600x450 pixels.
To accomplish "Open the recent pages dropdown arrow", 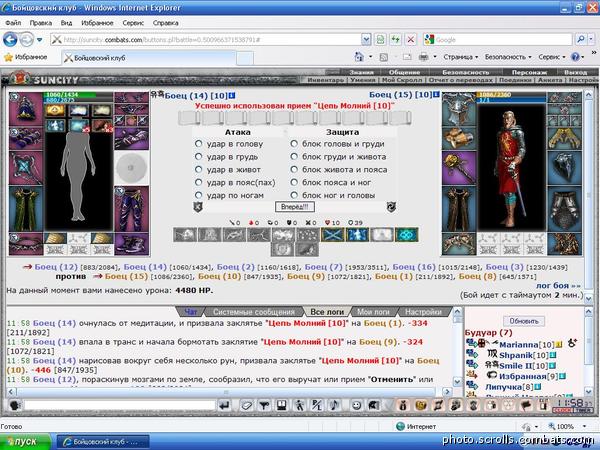I will [x=39, y=39].
